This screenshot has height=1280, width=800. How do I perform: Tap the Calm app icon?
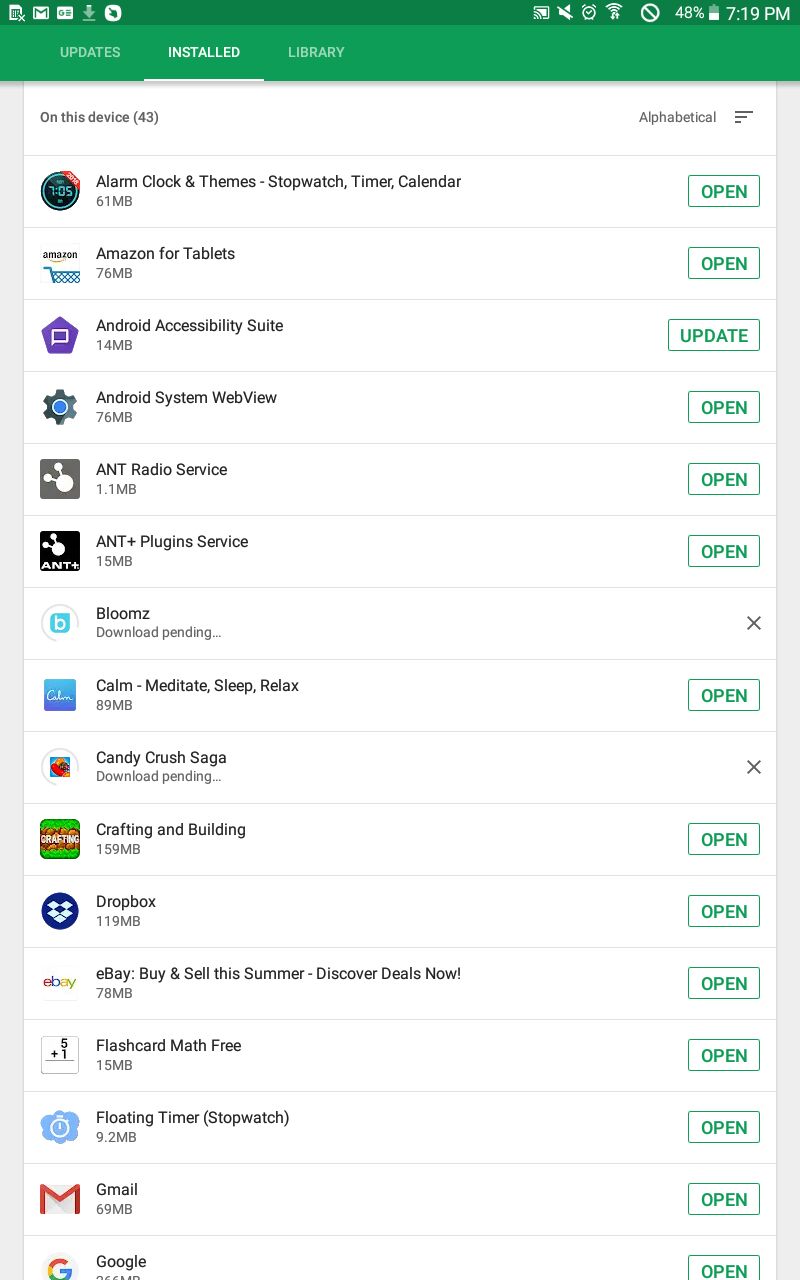[x=60, y=695]
